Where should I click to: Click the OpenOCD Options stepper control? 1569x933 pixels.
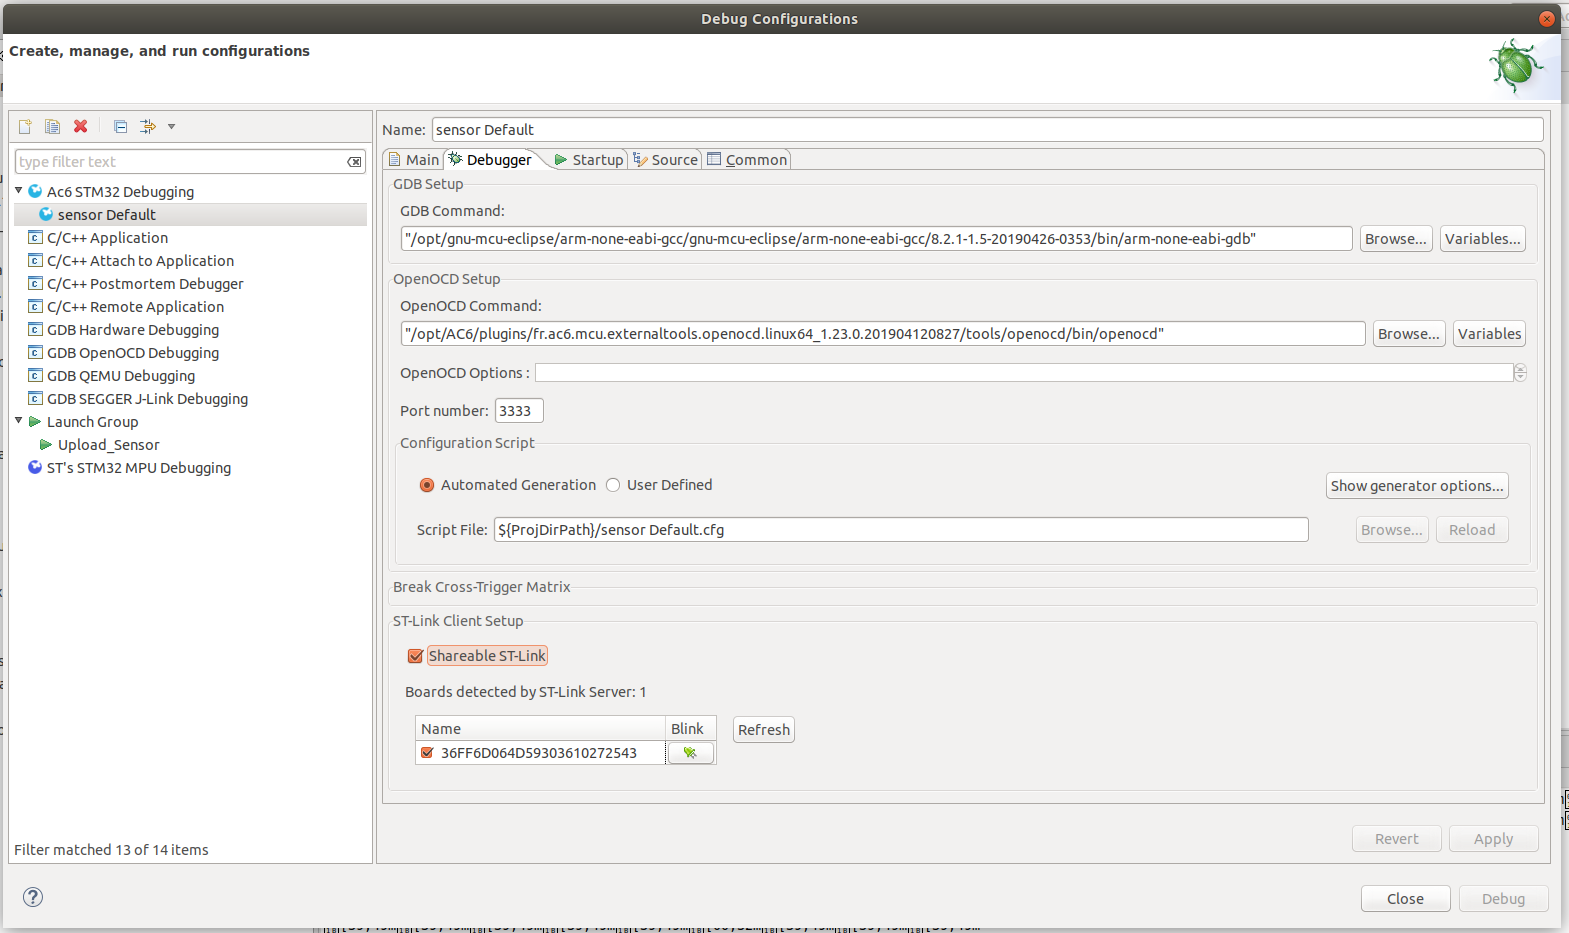point(1520,373)
